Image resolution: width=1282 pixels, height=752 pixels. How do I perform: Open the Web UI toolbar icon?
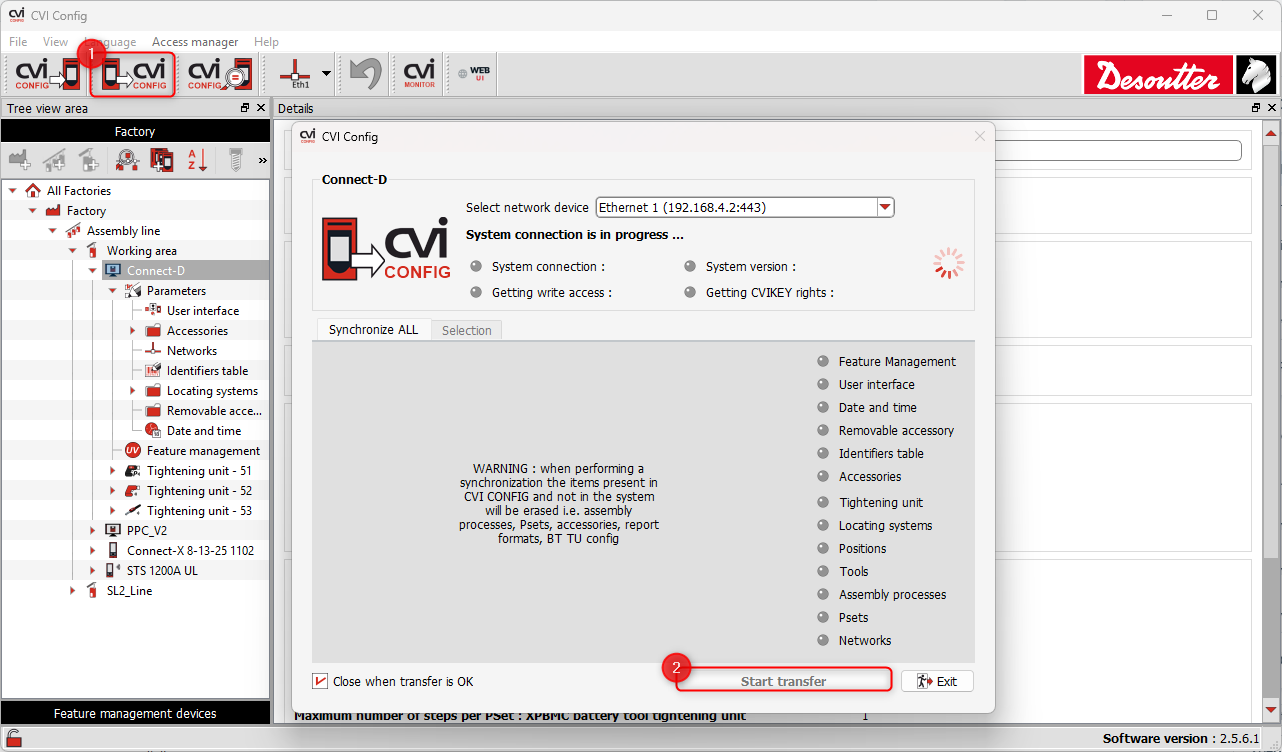(x=473, y=74)
